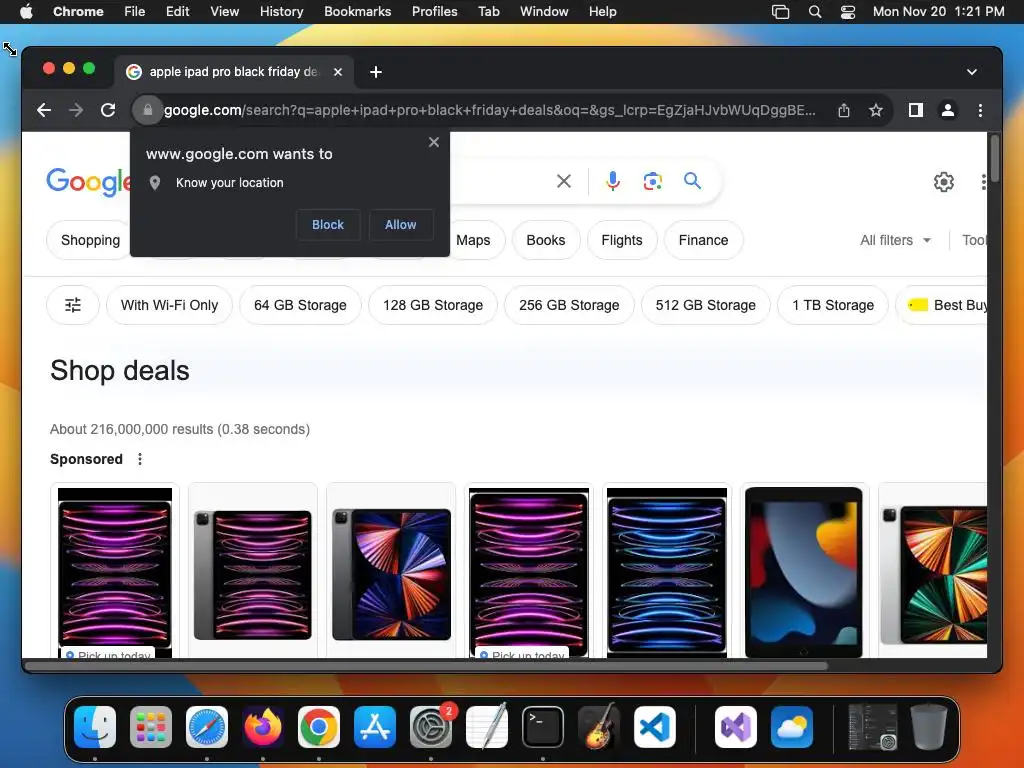Search by image with Lens icon
Viewport: 1024px width, 768px height.
(652, 181)
